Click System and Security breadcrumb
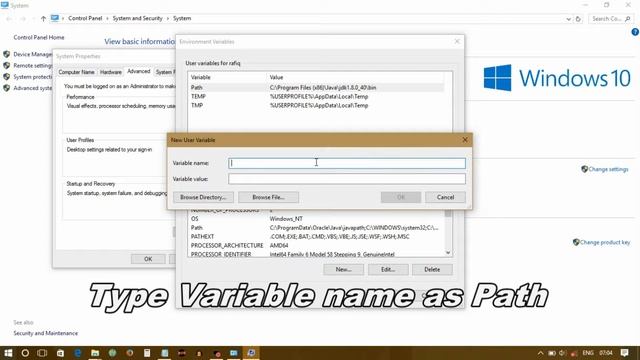The height and width of the screenshot is (360, 640). click(138, 18)
